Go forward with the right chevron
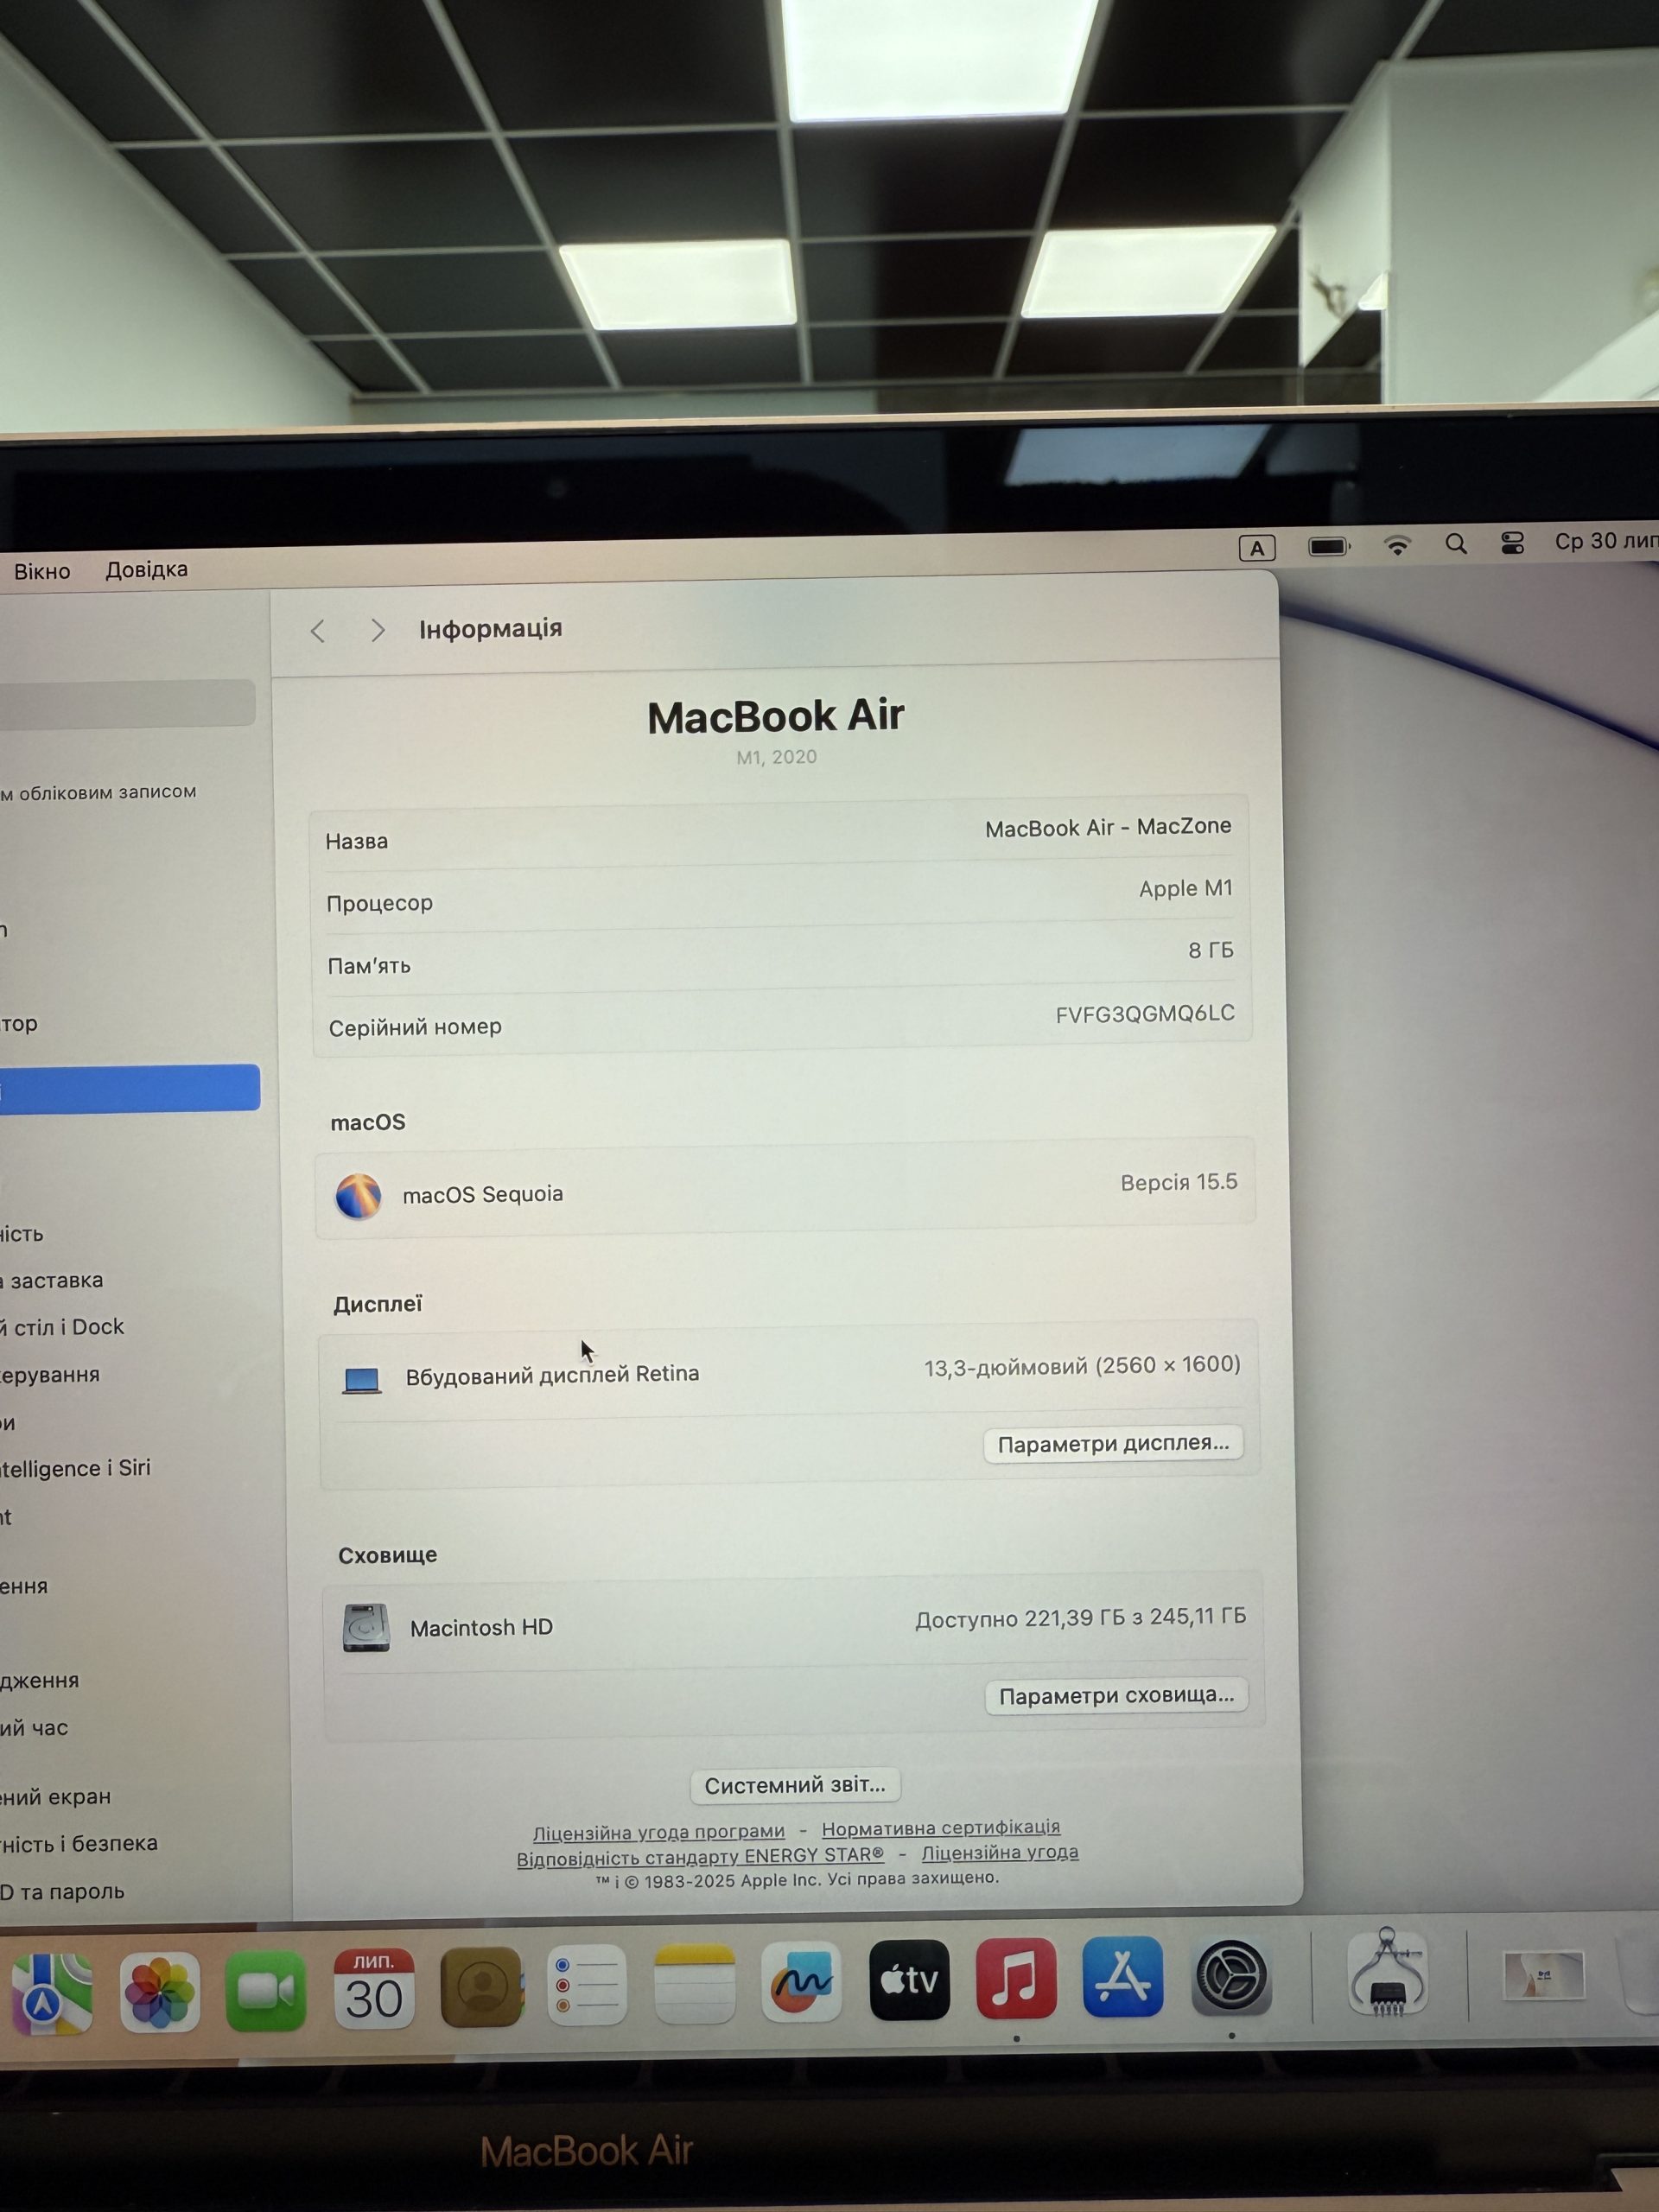This screenshot has width=1659, height=2212. click(x=377, y=630)
